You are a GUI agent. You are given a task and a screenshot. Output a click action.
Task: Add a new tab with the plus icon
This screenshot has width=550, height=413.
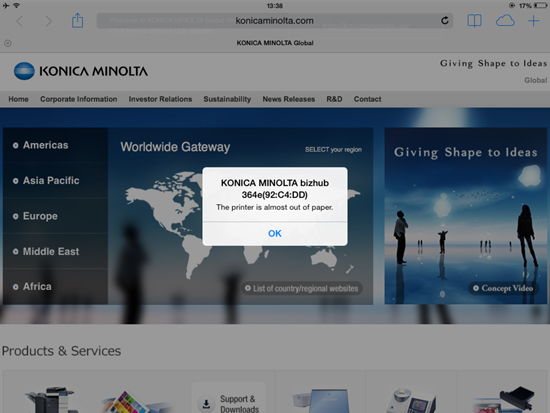pyautogui.click(x=533, y=21)
